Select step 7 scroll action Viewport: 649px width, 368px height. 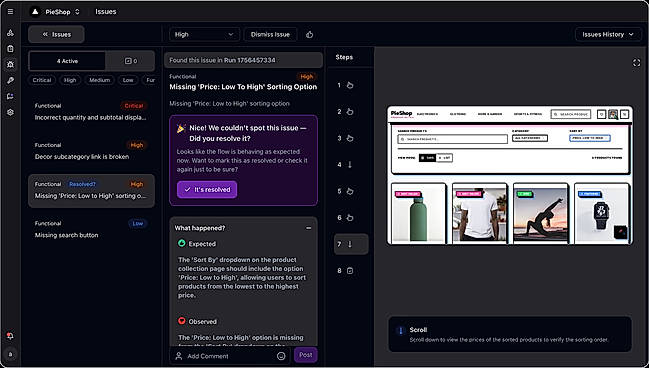point(351,244)
